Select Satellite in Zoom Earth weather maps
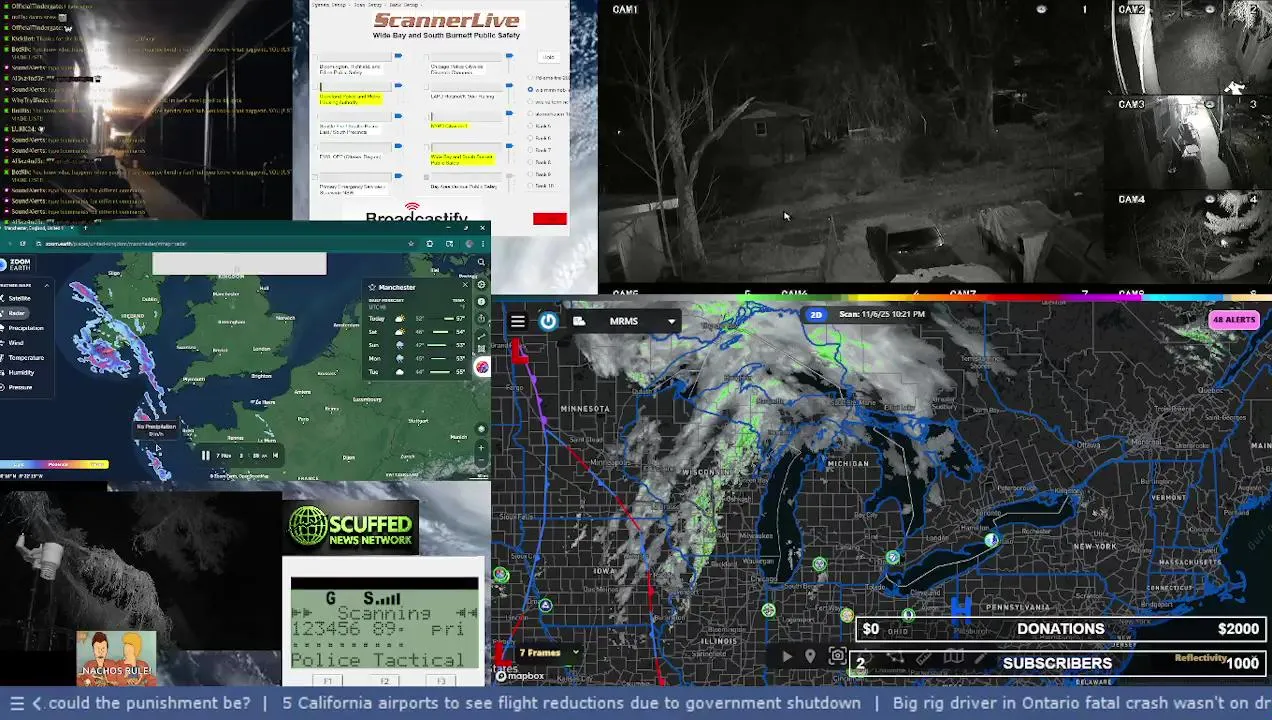1272x720 pixels. coord(17,298)
